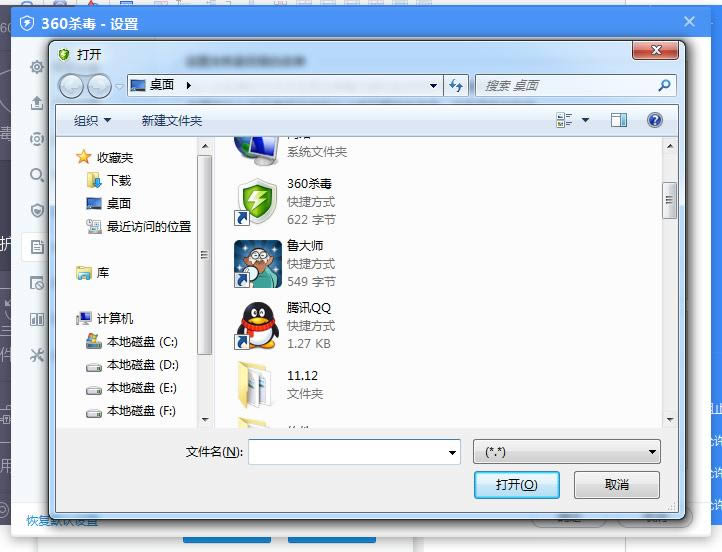Click 新建文件夹 in the toolbar
The width and height of the screenshot is (722, 552).
click(x=172, y=120)
